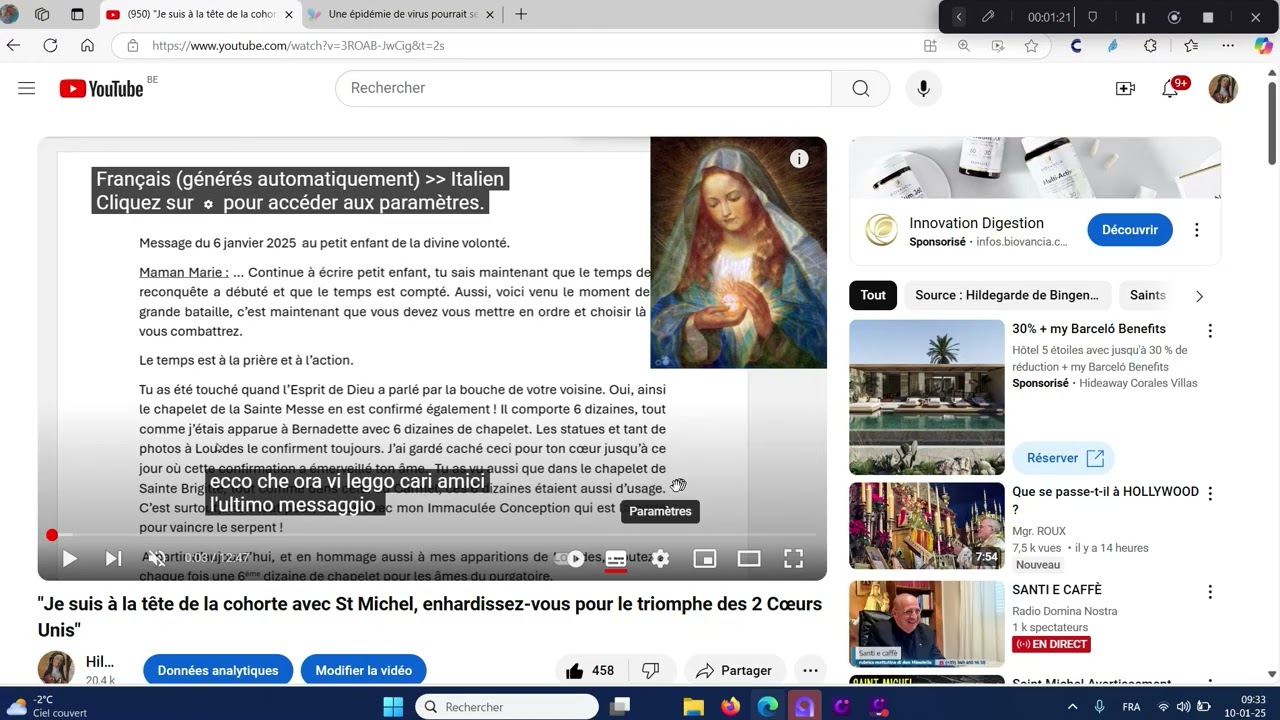Screen dimensions: 1280x720
Task: Open Edge extensions puzzle icon
Action: pos(1150,45)
